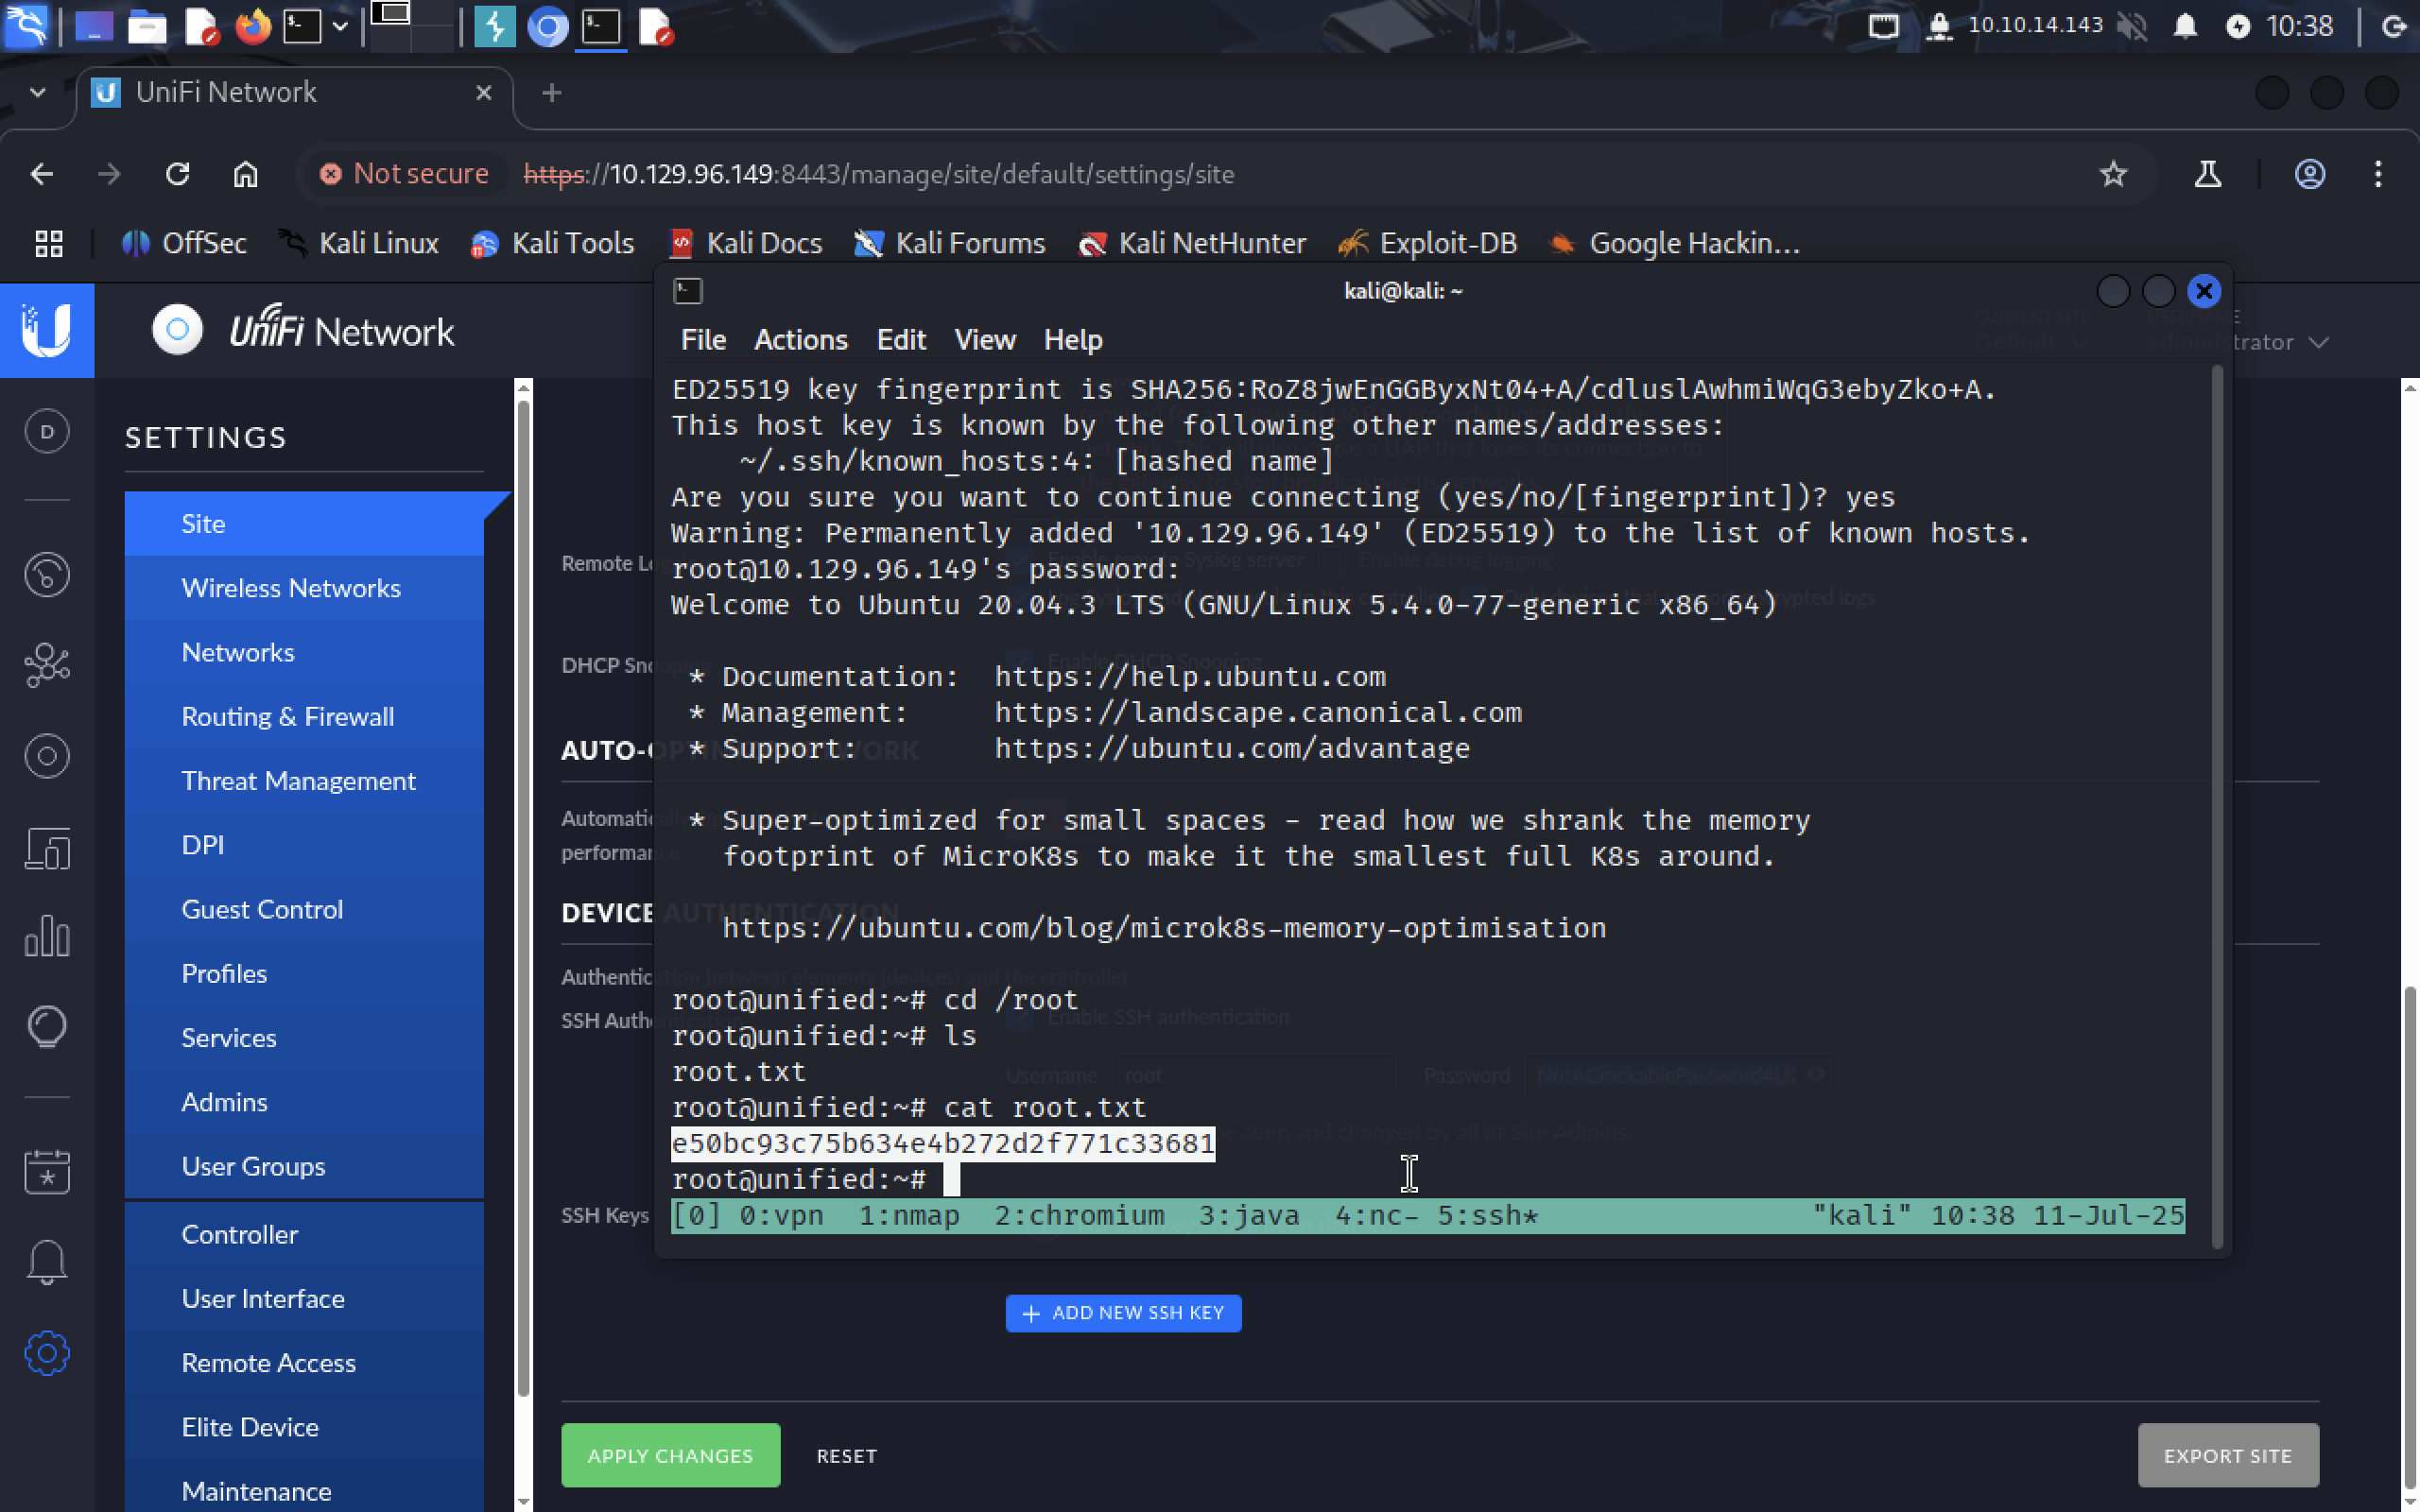Open the OffSec bookmark
Screen dimensions: 2420x1512
184,243
